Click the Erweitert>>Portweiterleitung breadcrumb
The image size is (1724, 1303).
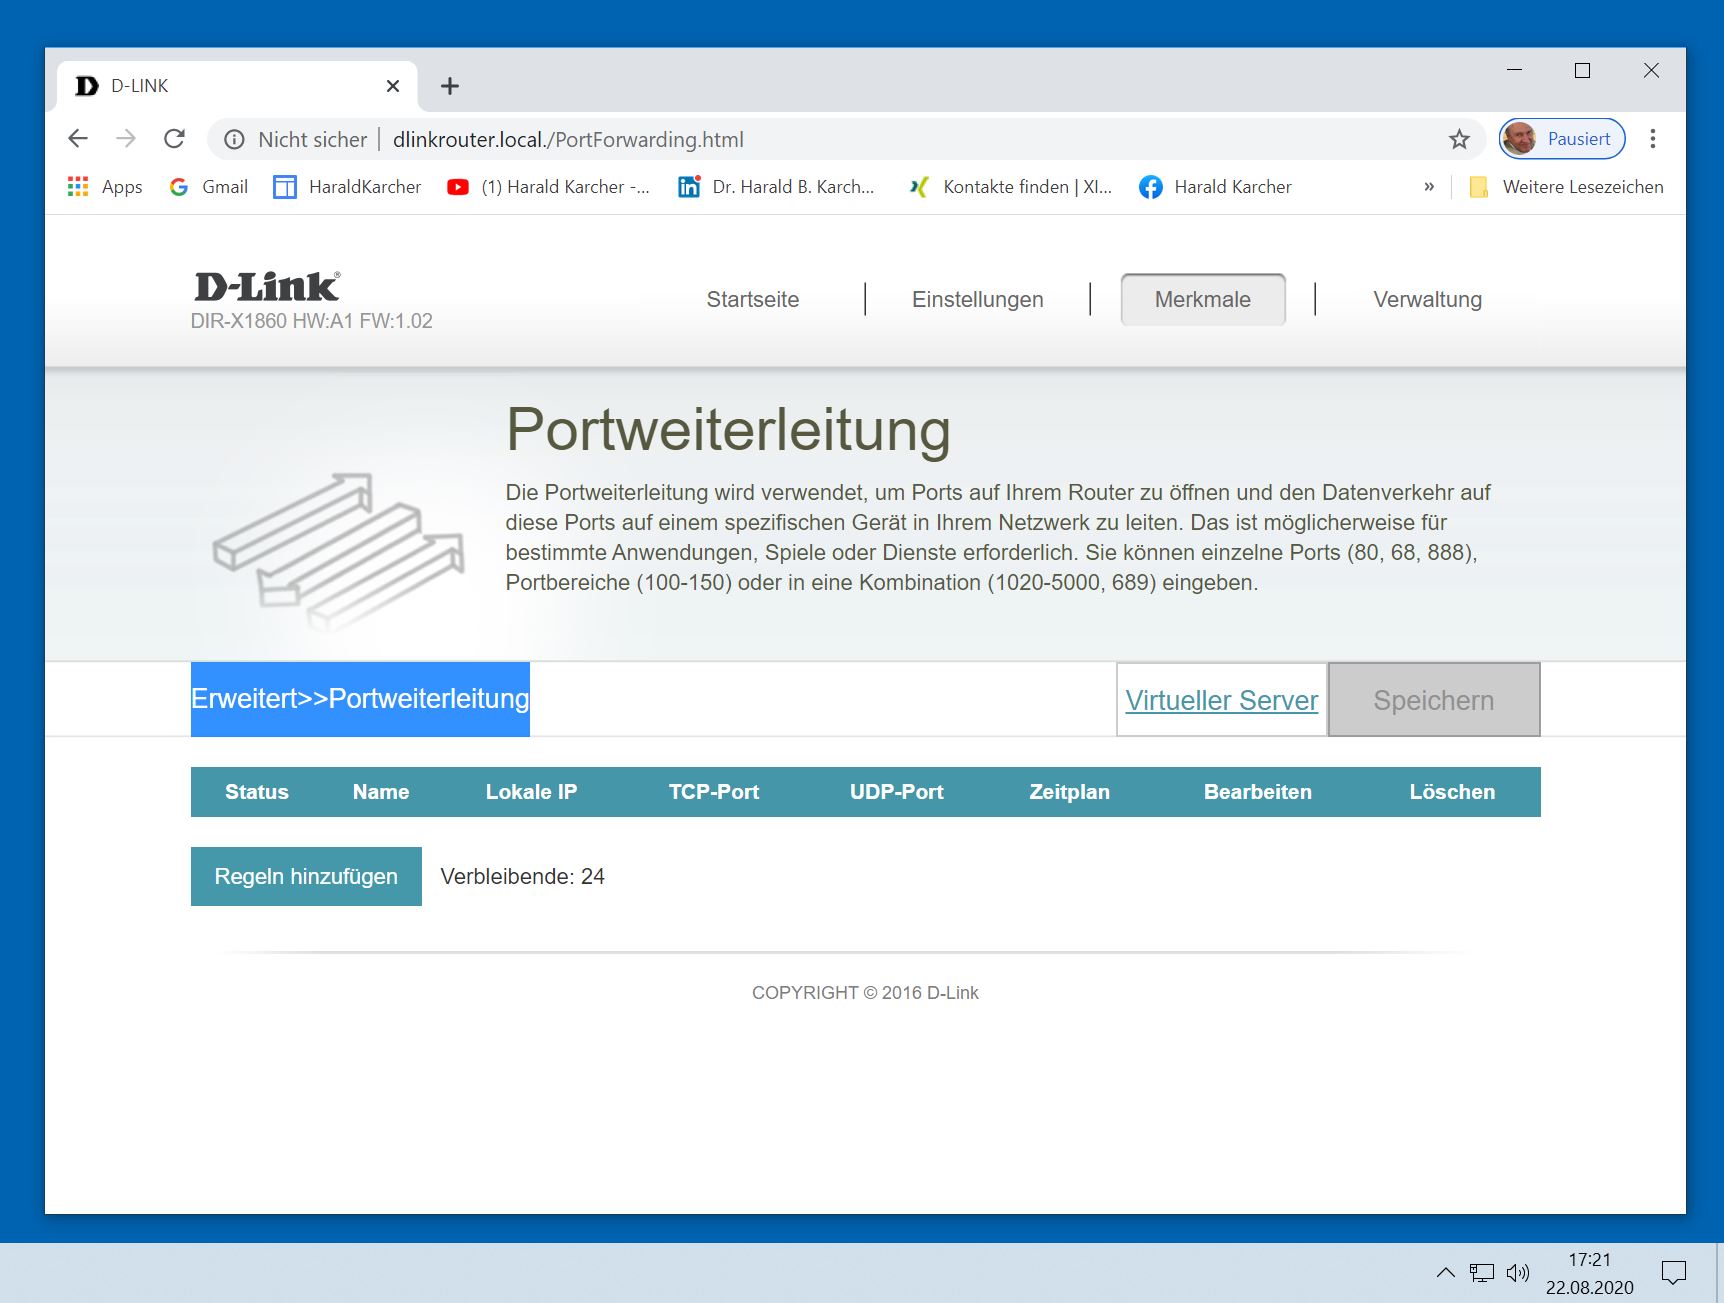360,699
